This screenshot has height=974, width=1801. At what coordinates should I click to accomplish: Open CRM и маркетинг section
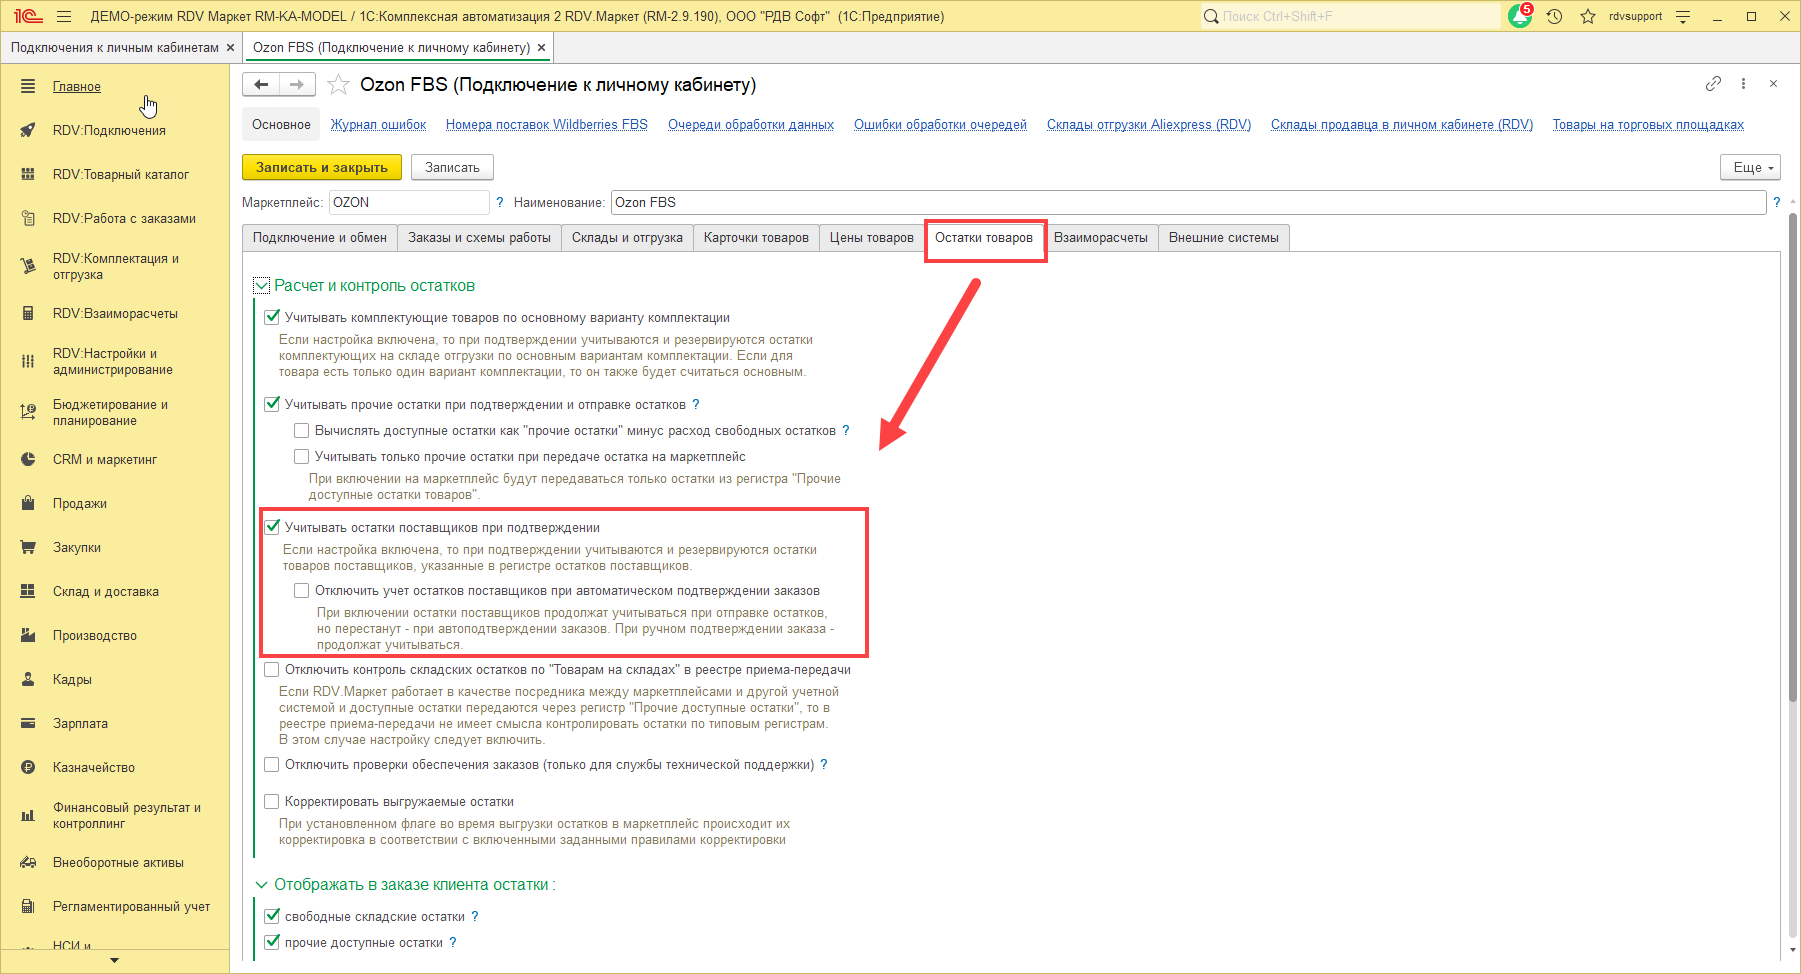(x=104, y=460)
